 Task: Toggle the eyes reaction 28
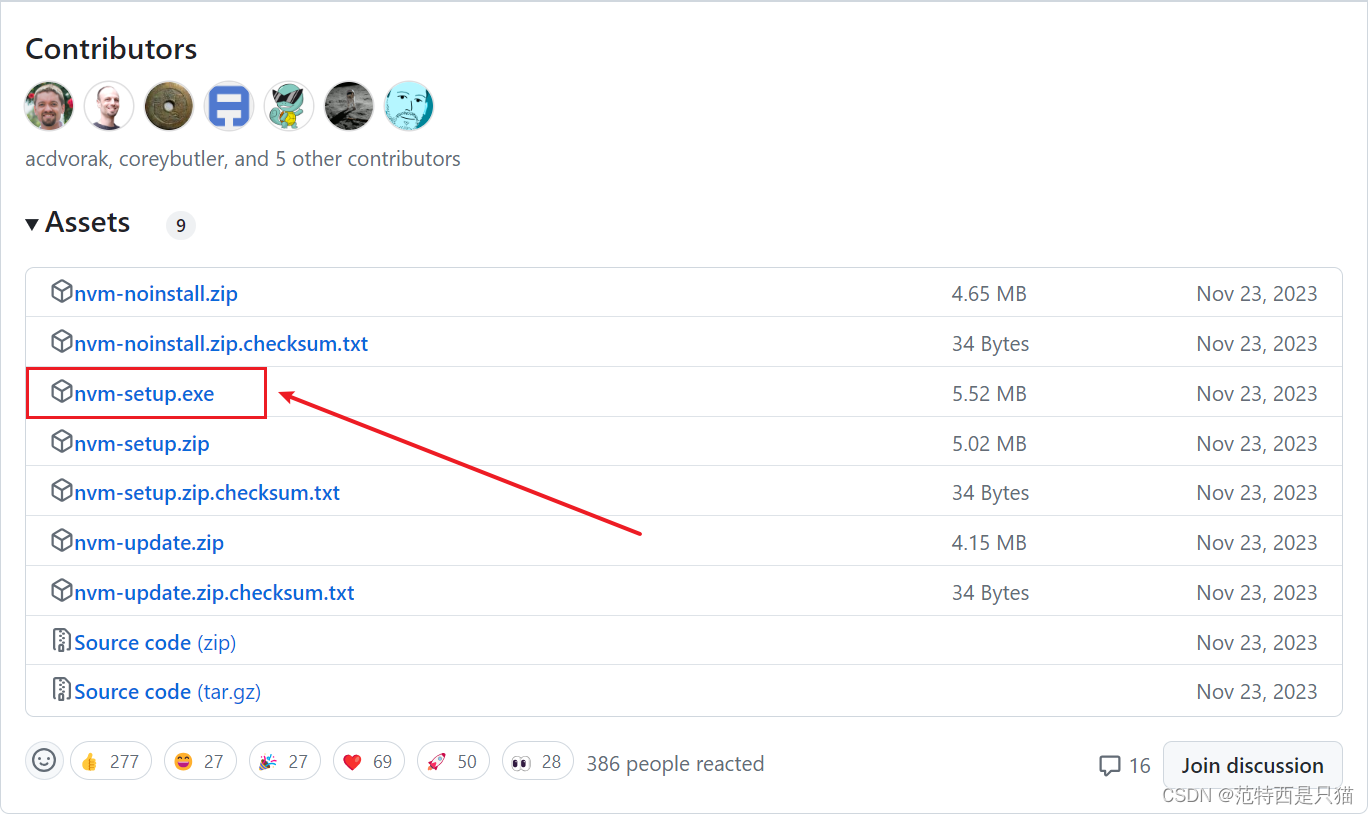(x=538, y=761)
